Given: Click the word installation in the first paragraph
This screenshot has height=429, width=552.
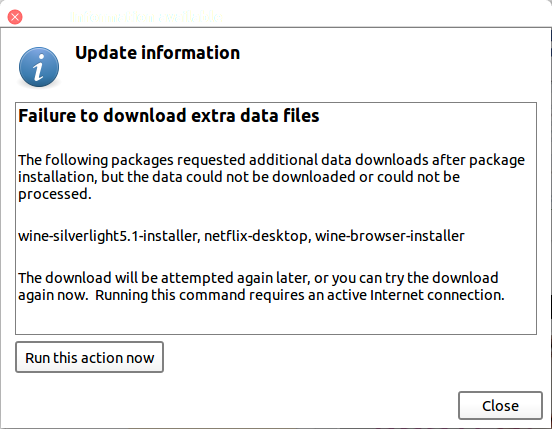Looking at the screenshot, I should tap(57, 177).
